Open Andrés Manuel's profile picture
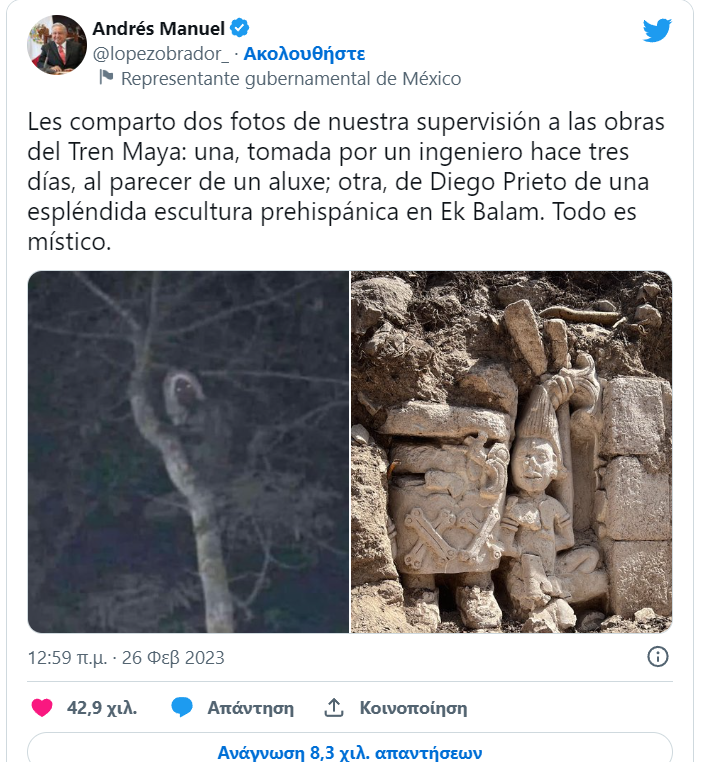712x762 pixels. 56,45
